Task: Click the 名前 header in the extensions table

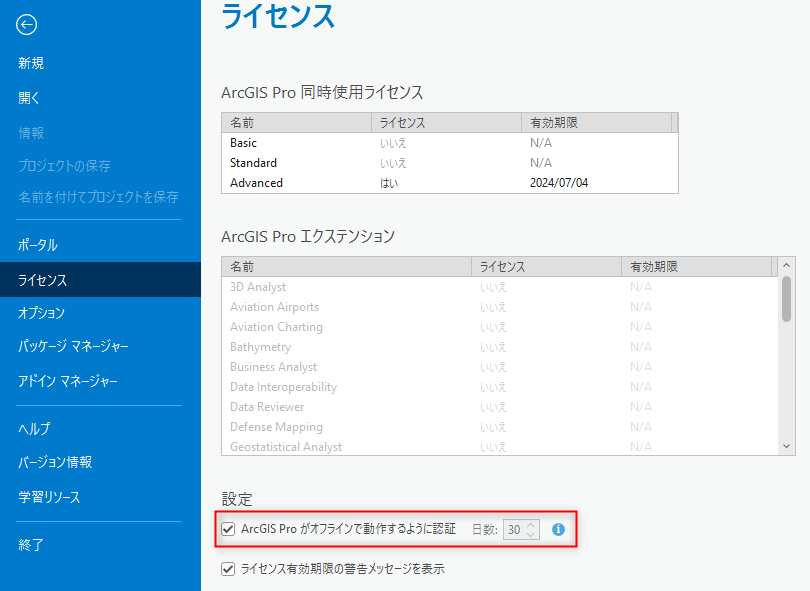Action: pyautogui.click(x=347, y=267)
